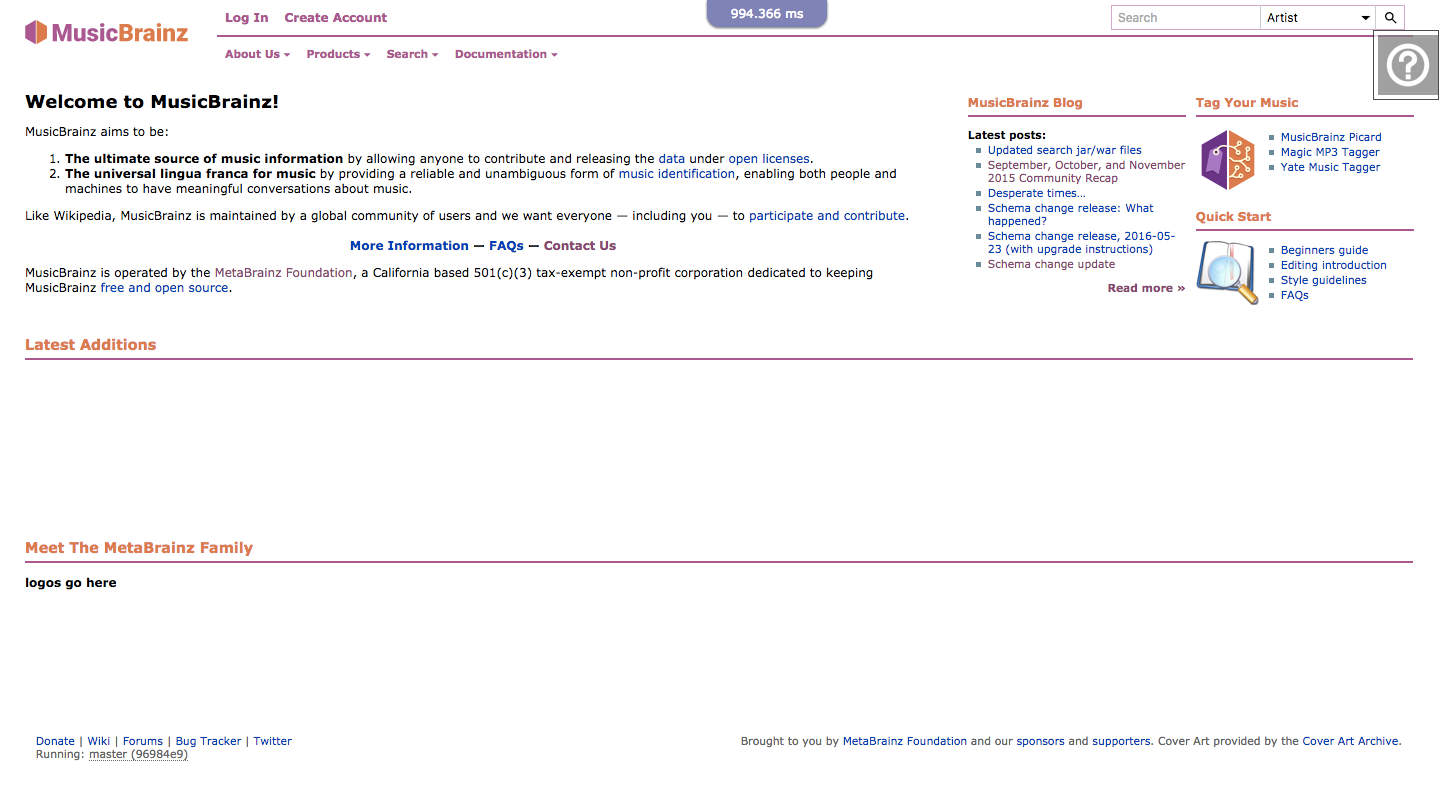Click Read more » link

point(1146,288)
